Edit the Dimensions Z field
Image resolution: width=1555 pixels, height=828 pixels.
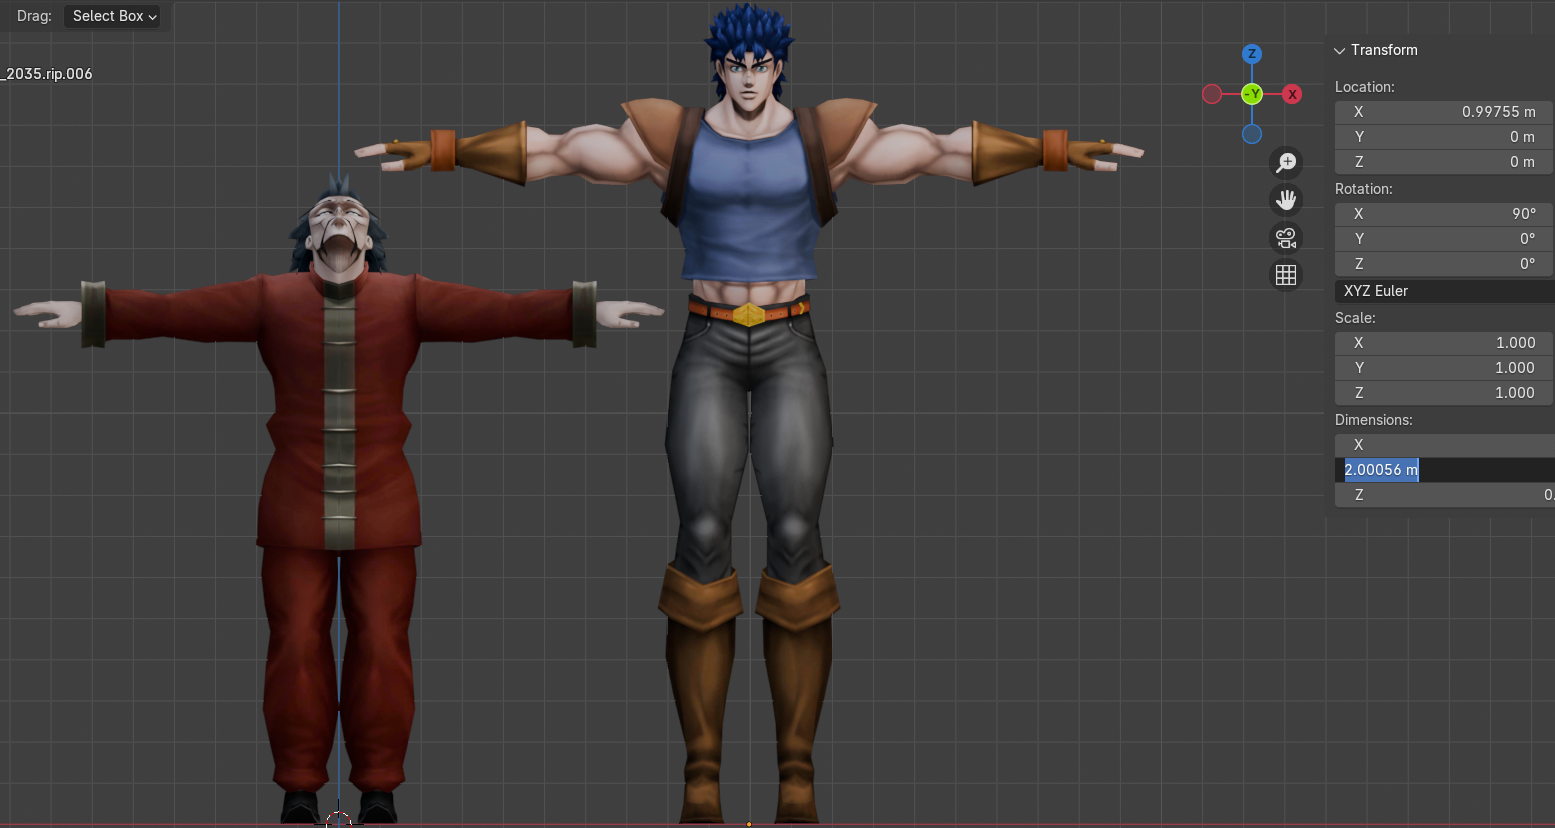(x=1444, y=495)
